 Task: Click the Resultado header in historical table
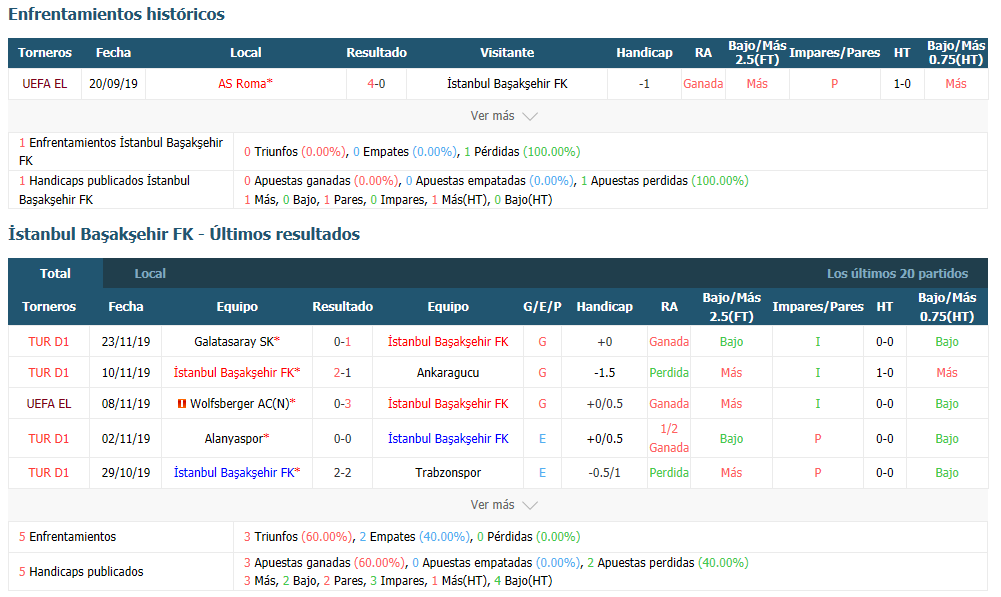click(x=376, y=53)
